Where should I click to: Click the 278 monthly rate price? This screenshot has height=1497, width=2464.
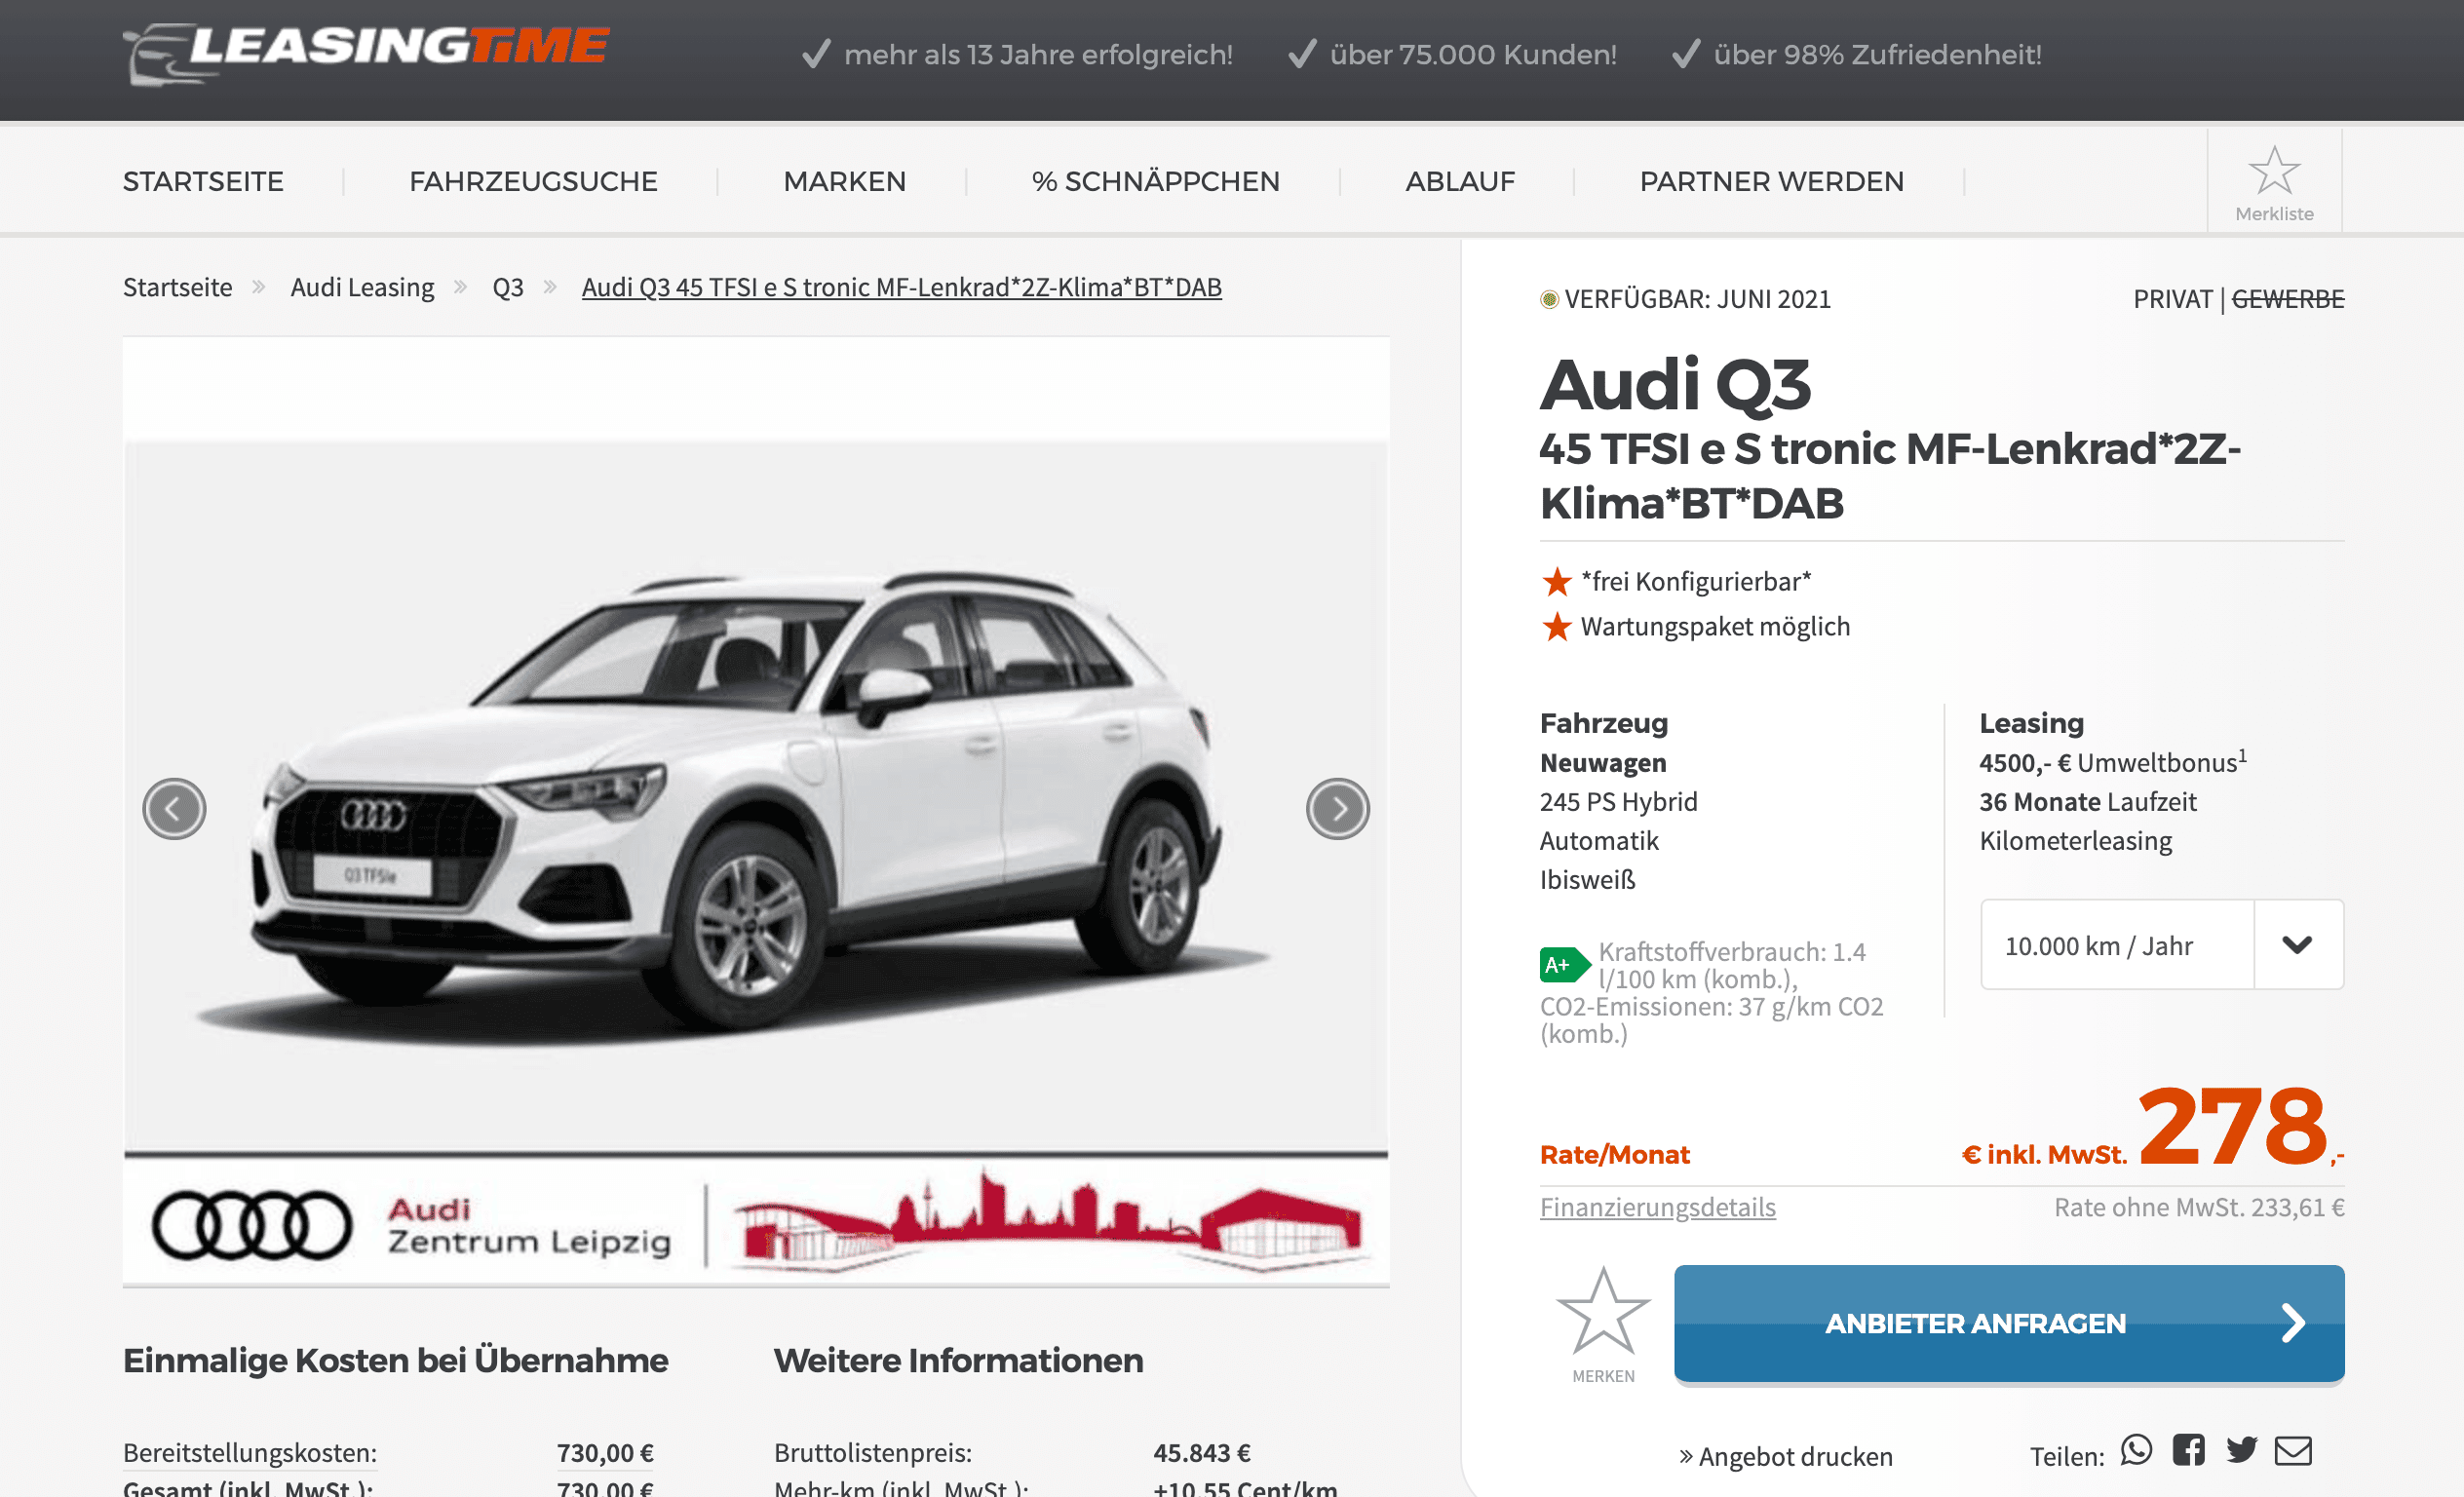click(2232, 1125)
